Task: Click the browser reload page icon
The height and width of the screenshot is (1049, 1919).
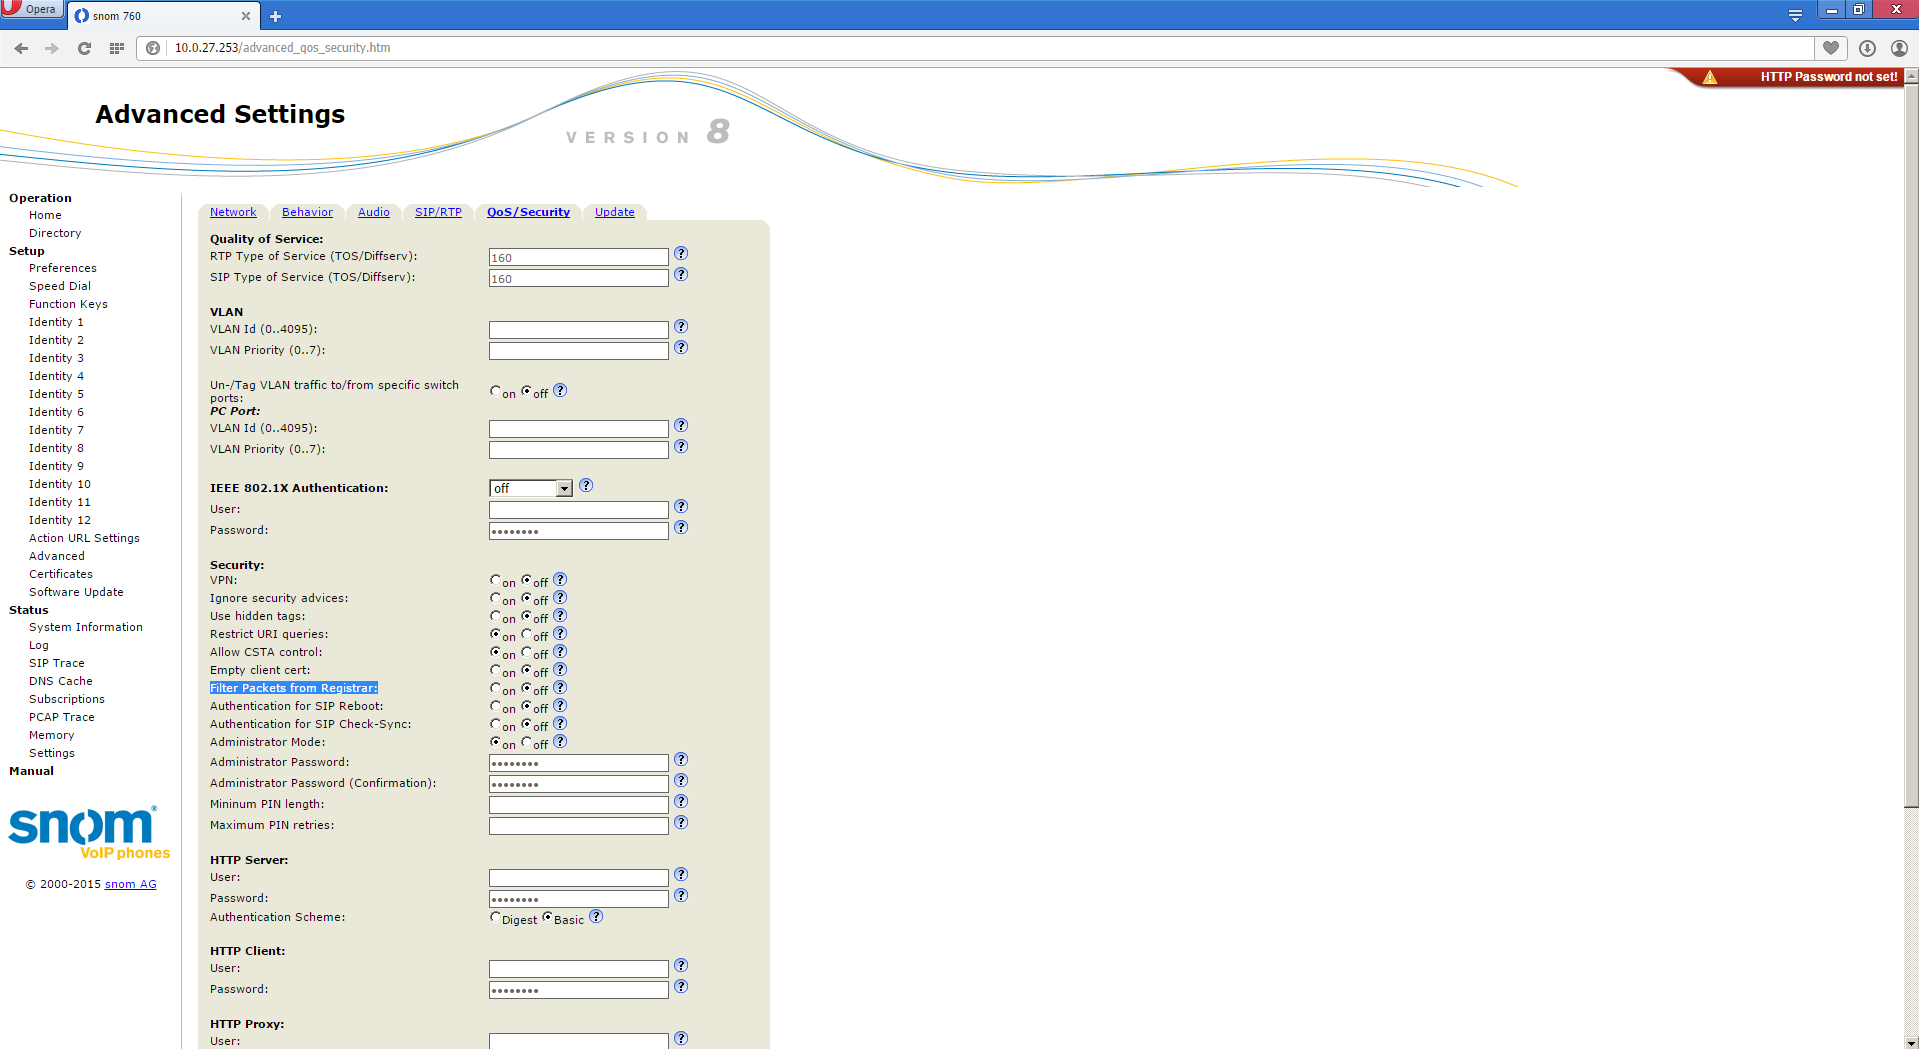Action: pos(84,48)
